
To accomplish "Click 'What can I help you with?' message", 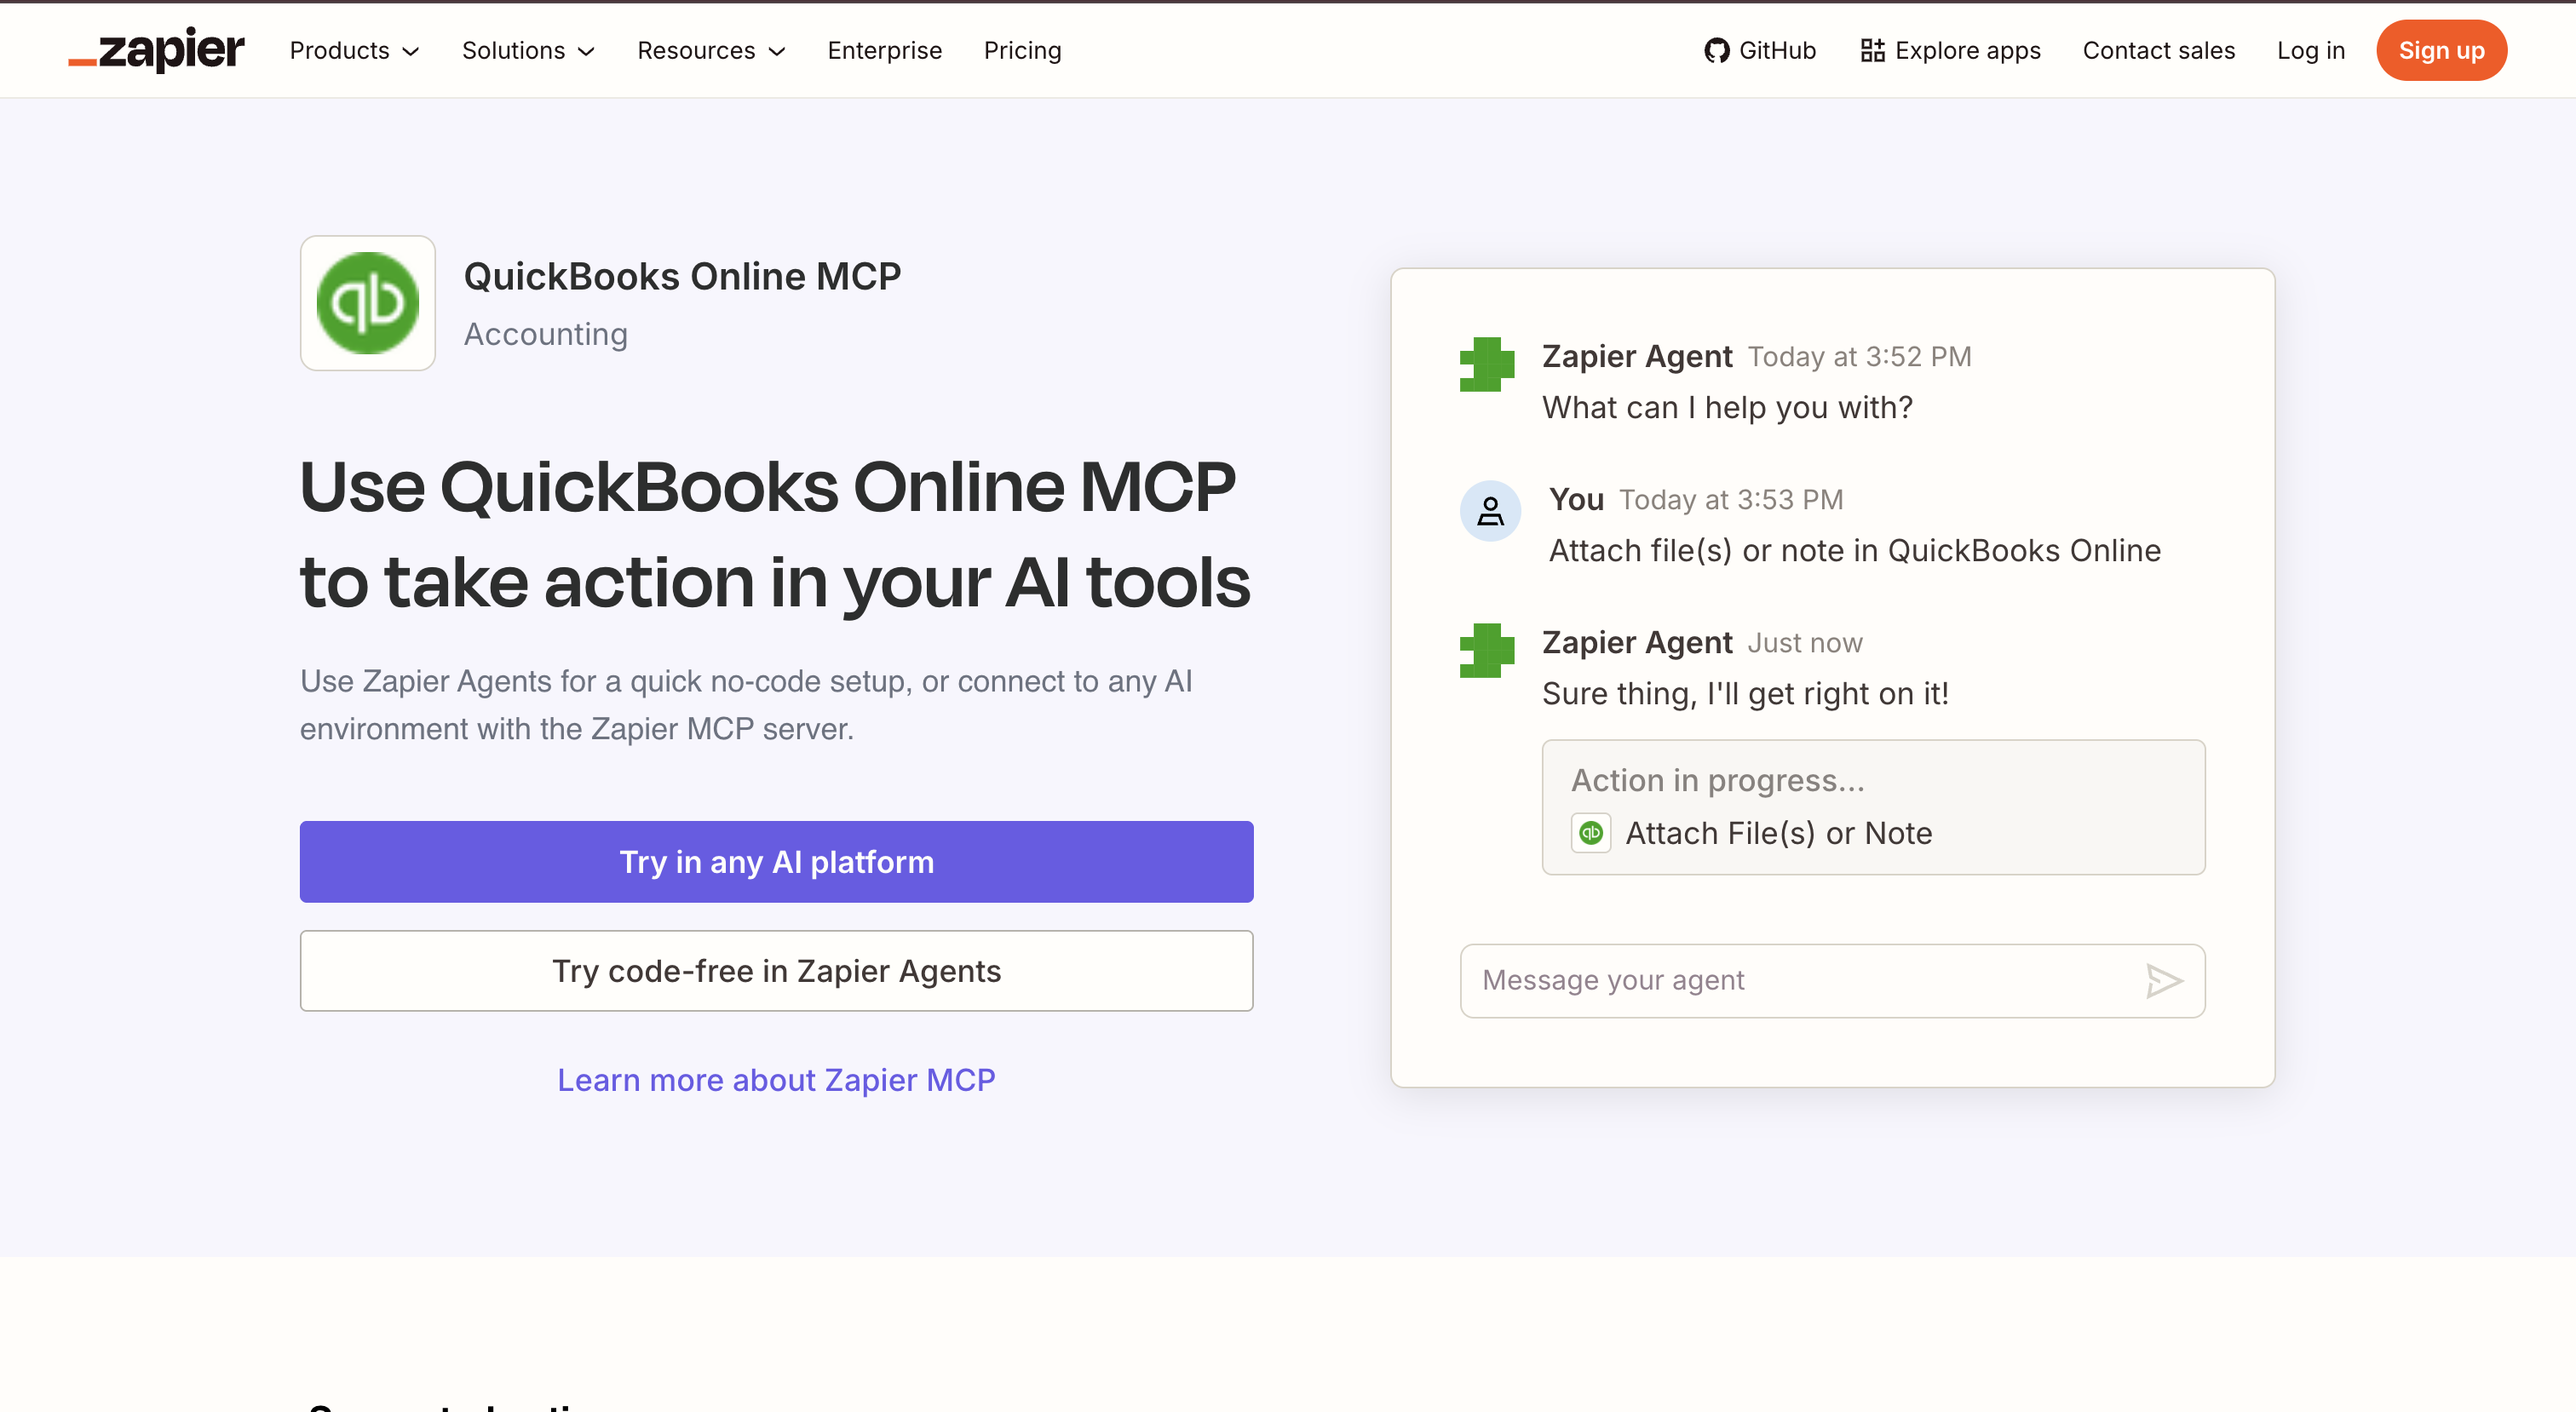I will (1727, 408).
